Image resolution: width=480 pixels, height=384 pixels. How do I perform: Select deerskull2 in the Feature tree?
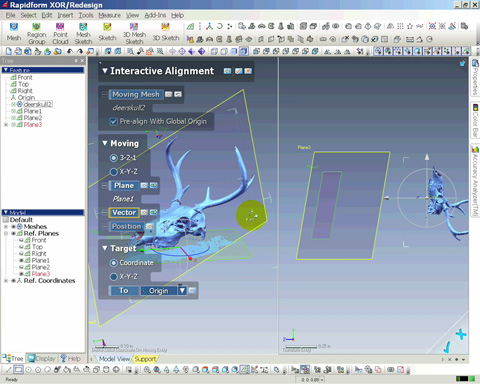point(38,104)
